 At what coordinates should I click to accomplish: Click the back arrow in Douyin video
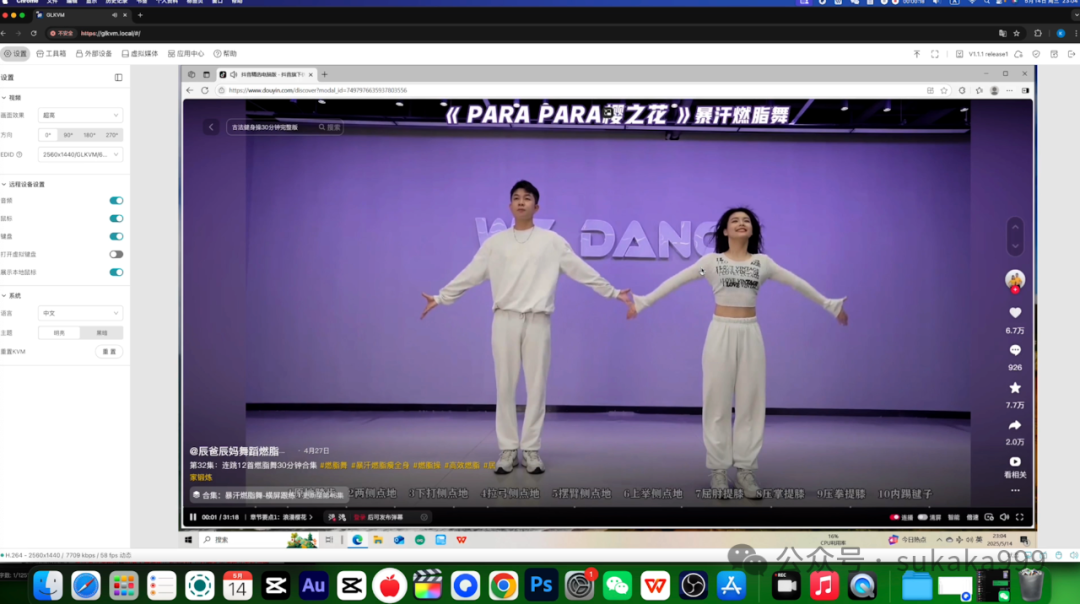point(211,127)
